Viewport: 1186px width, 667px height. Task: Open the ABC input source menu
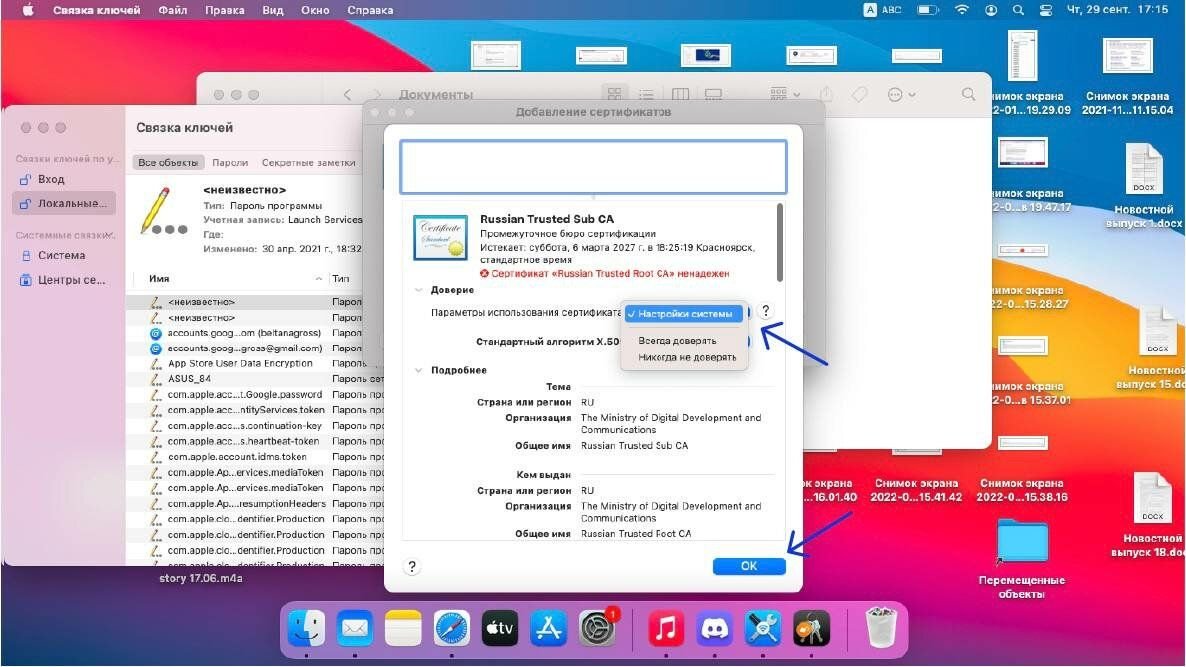click(x=882, y=11)
